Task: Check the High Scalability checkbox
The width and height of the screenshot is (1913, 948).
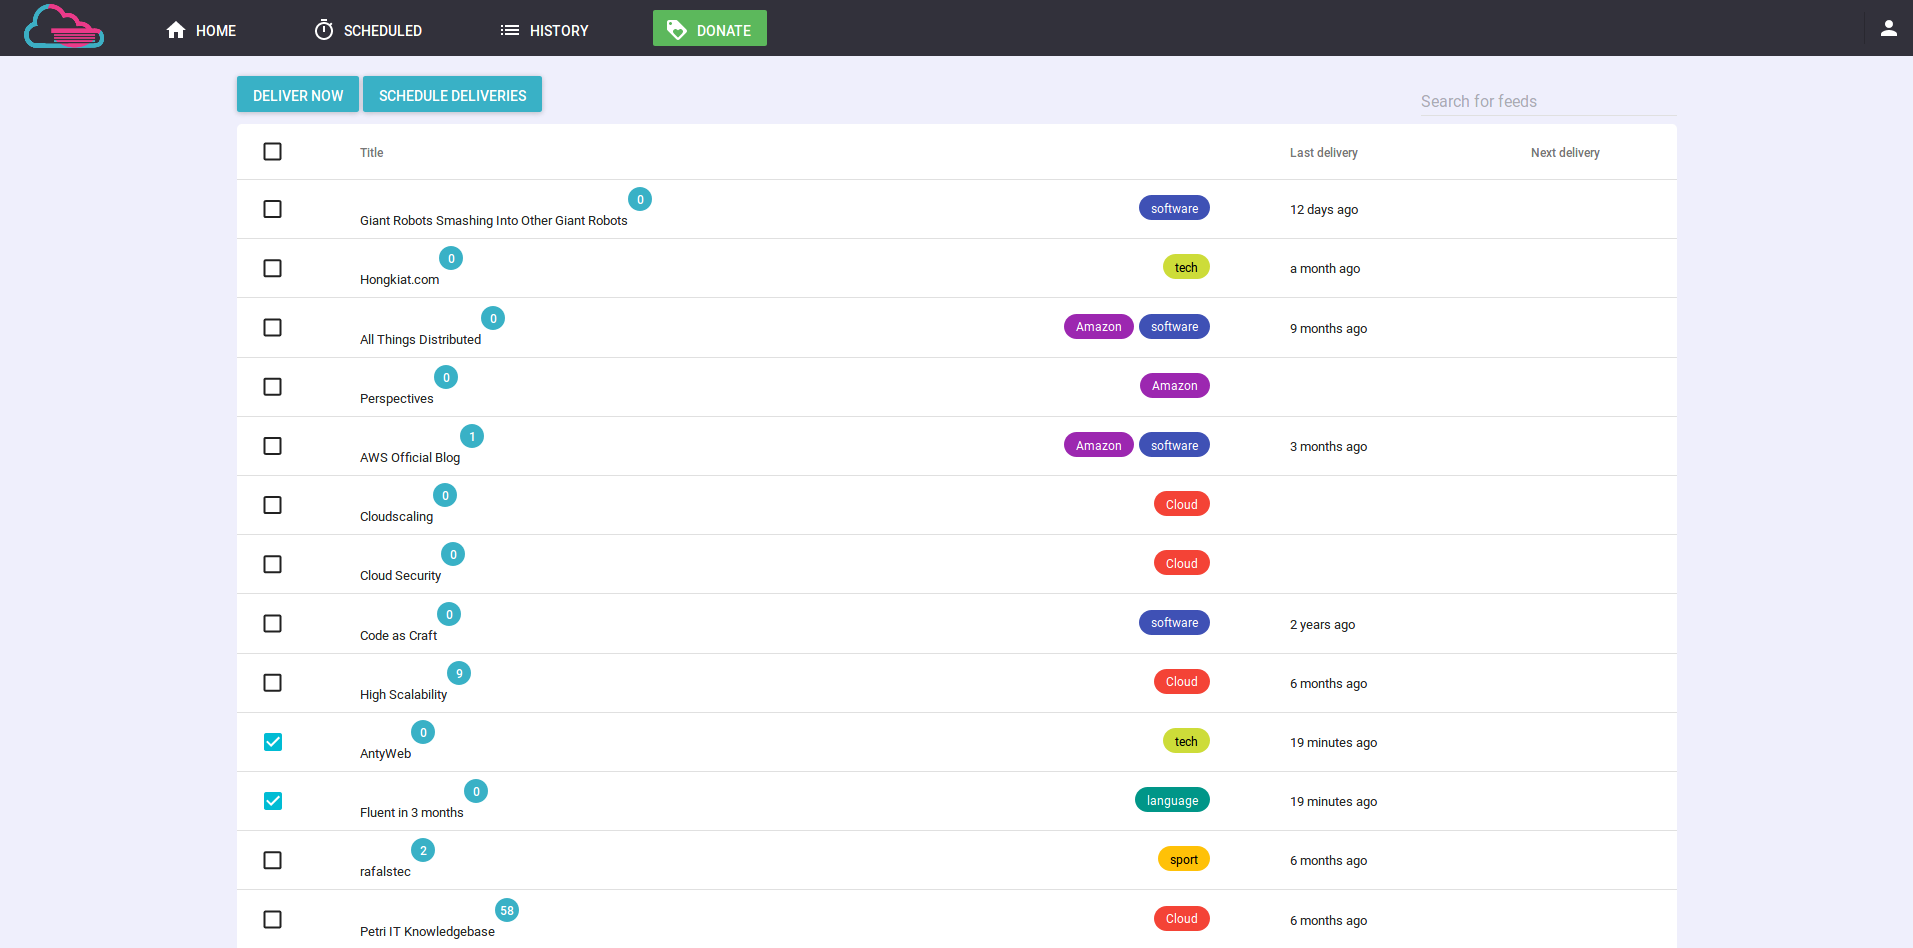Action: coord(272,682)
